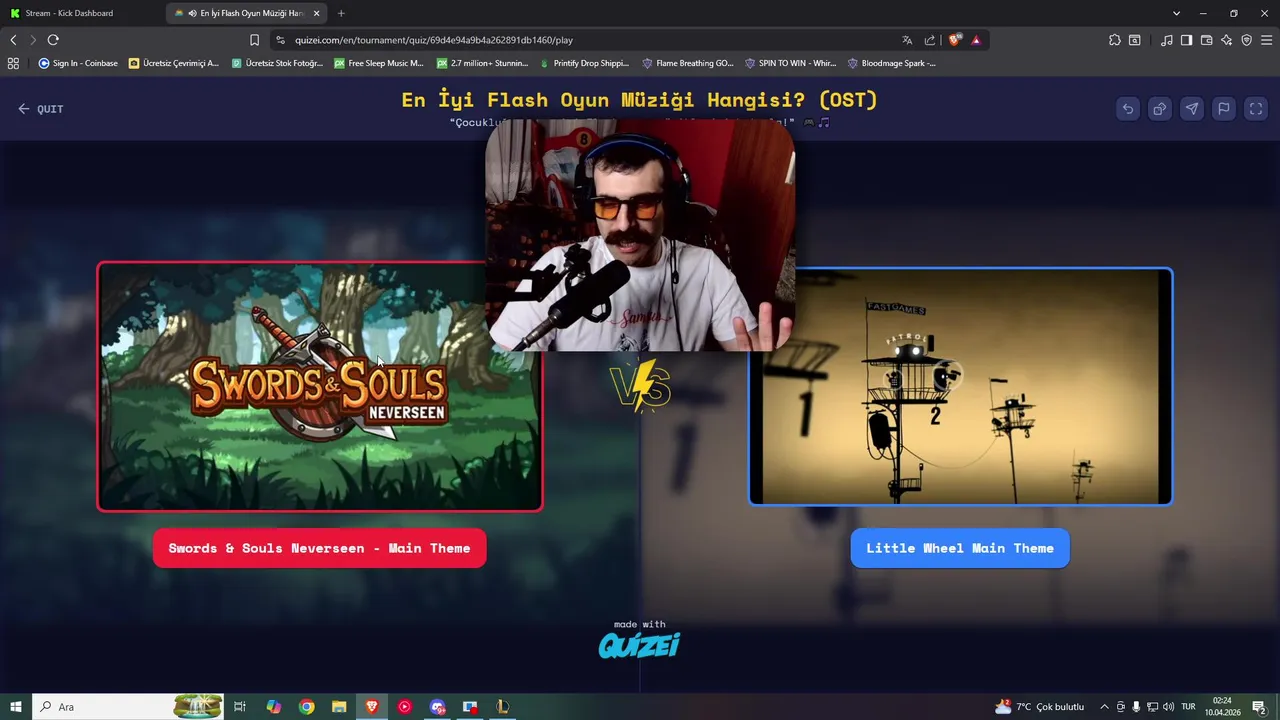Open browser extensions puzzle icon

pyautogui.click(x=1114, y=40)
